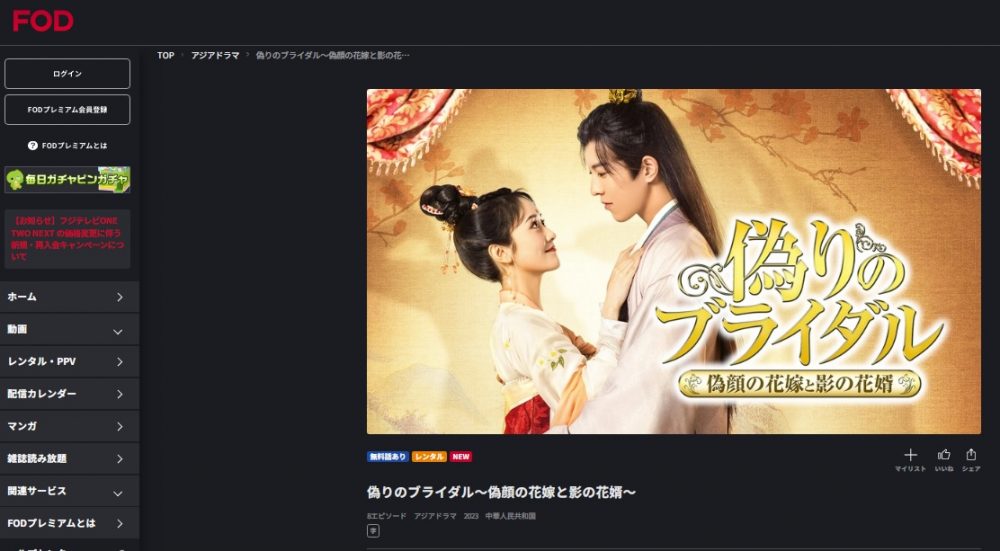The width and height of the screenshot is (1000, 551).
Task: Open the red お知らせ notice link
Action: [x=68, y=239]
